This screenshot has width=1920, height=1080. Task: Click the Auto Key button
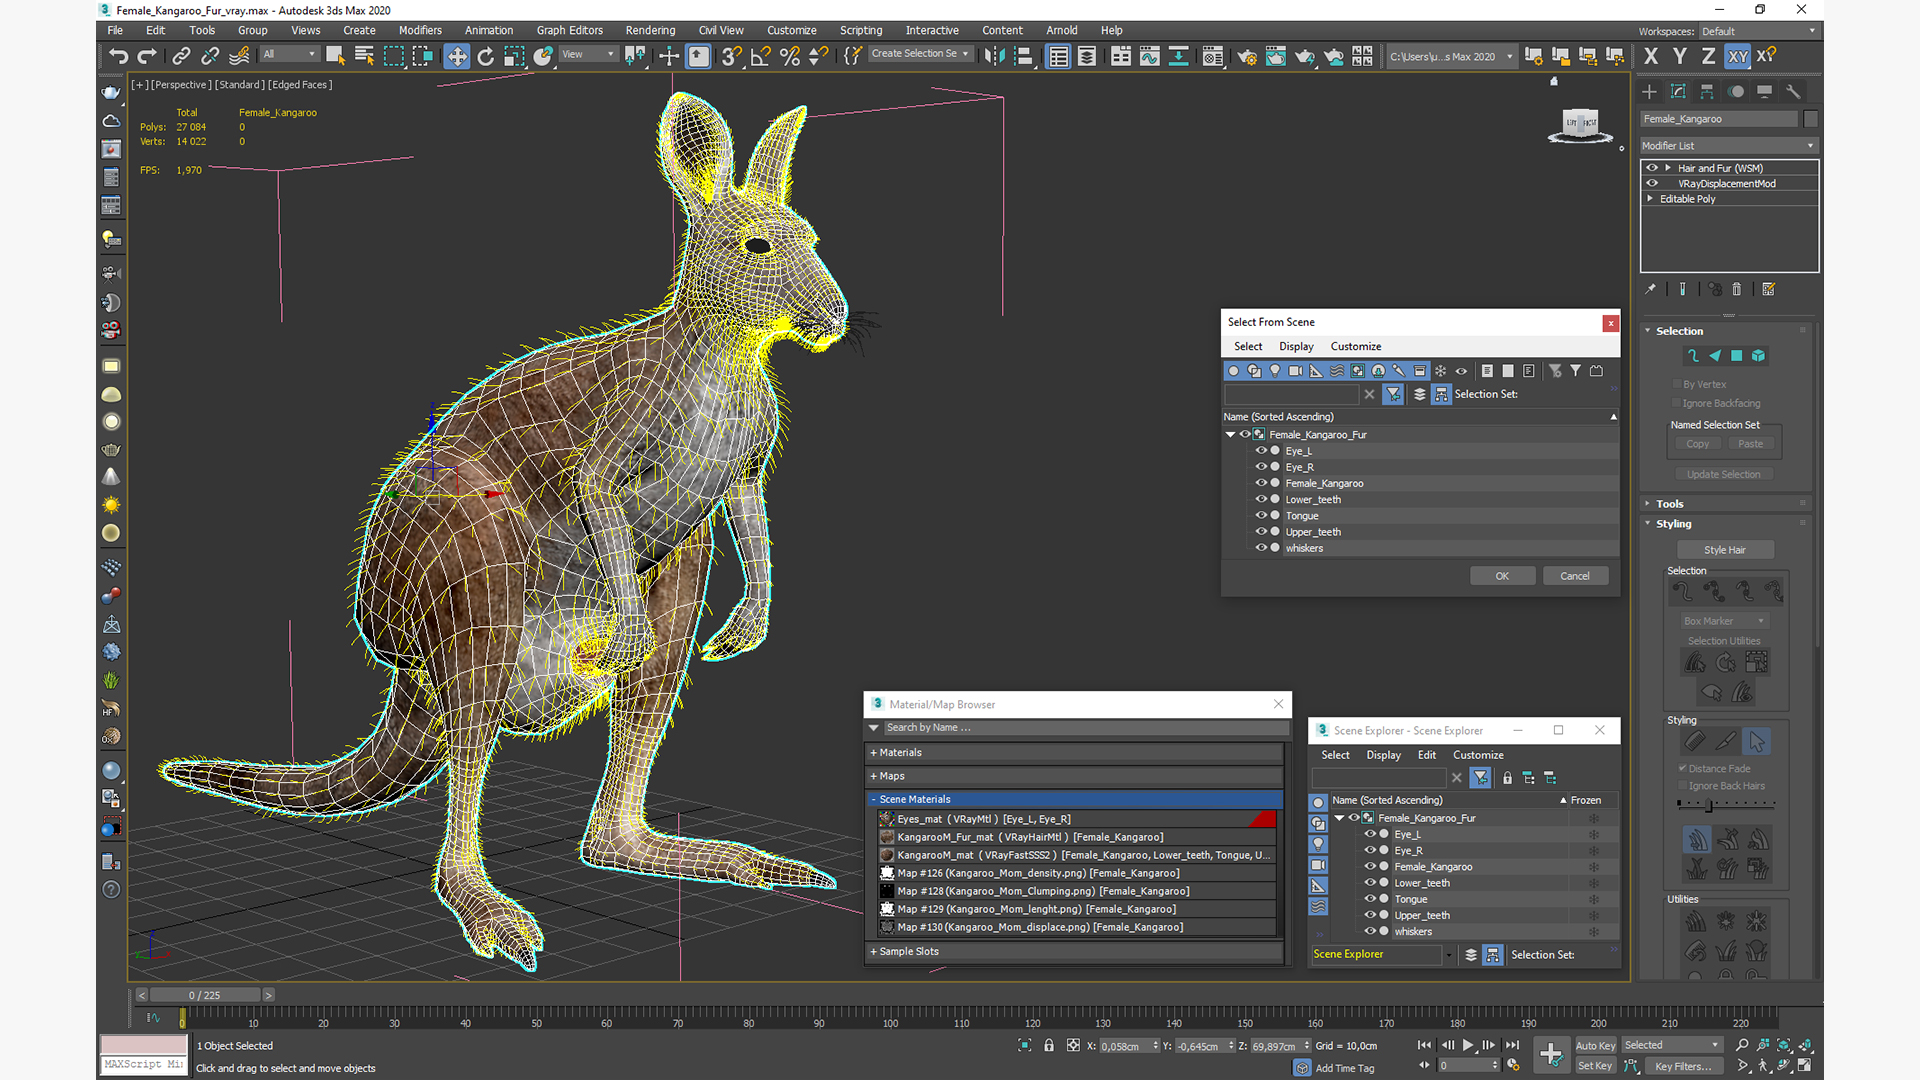coord(1595,1046)
